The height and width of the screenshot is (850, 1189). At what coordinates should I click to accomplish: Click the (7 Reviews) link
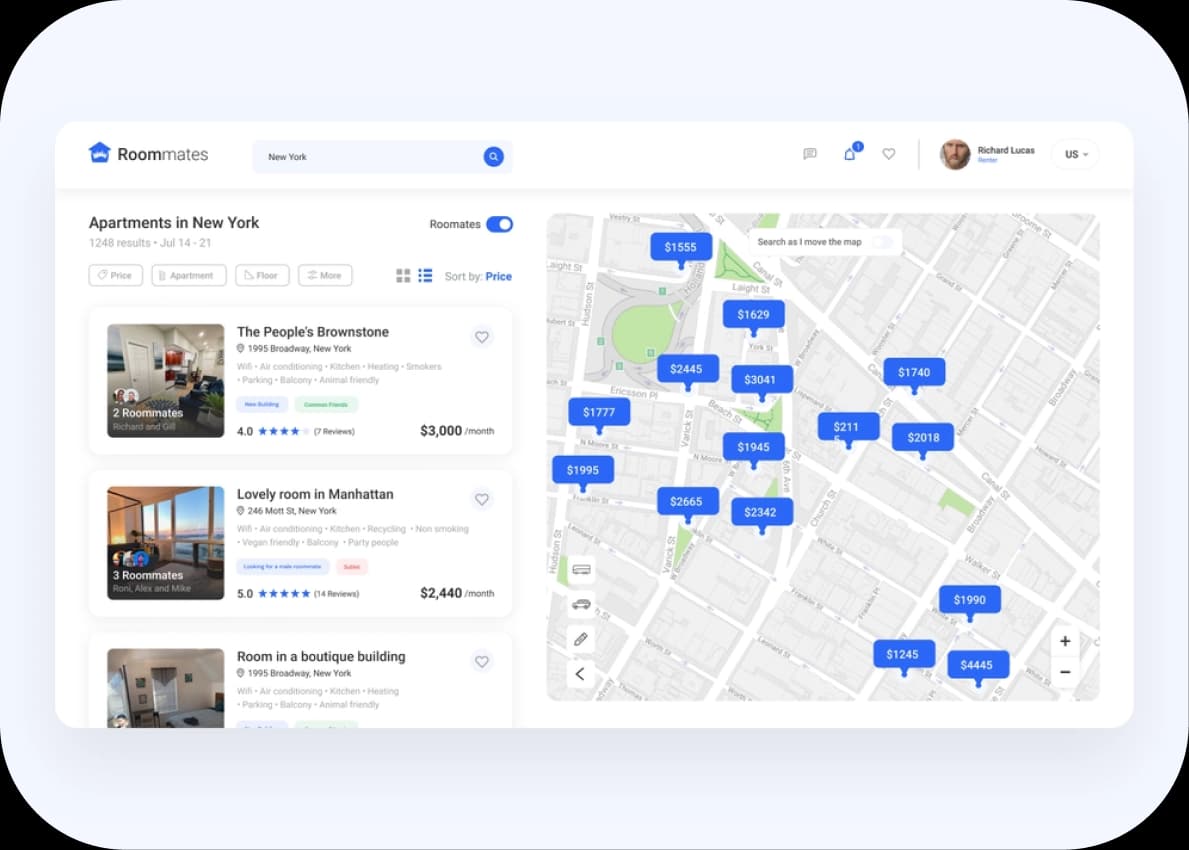coord(334,431)
